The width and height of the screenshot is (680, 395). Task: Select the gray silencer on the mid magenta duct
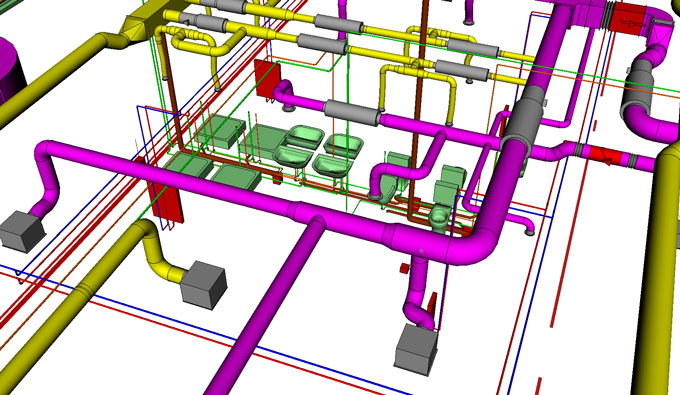coord(352,113)
